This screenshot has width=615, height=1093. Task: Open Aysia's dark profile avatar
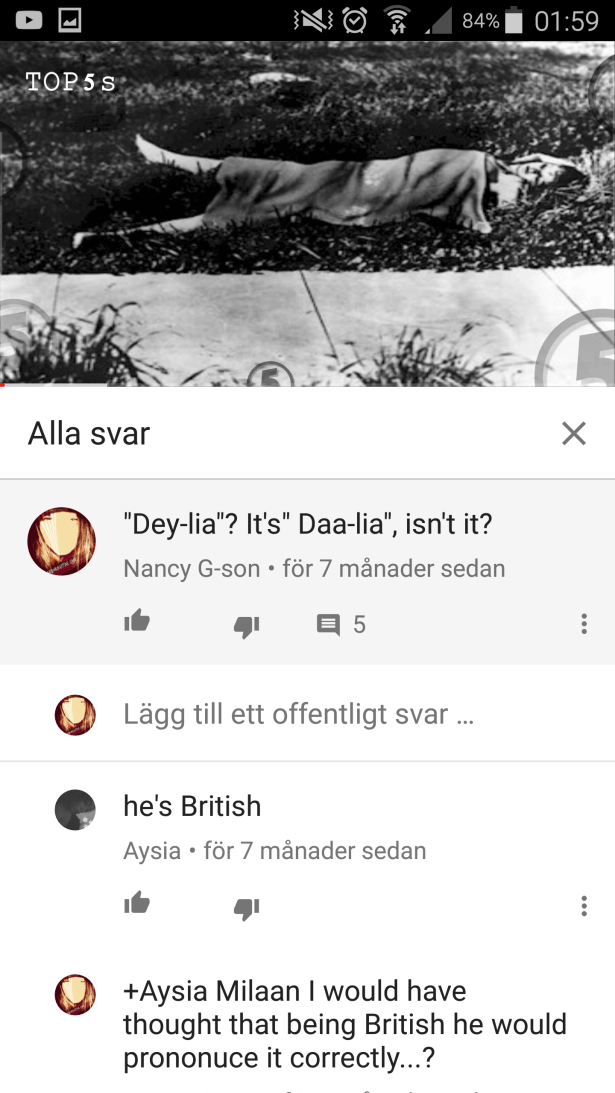pyautogui.click(x=75, y=810)
